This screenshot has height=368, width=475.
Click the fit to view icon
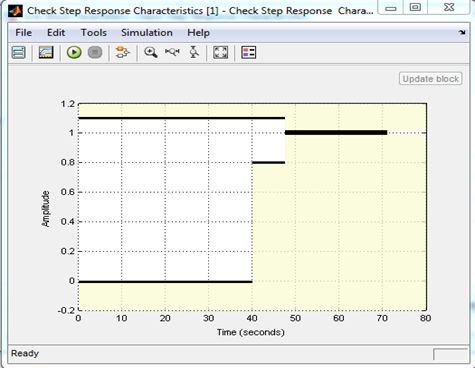(x=221, y=52)
